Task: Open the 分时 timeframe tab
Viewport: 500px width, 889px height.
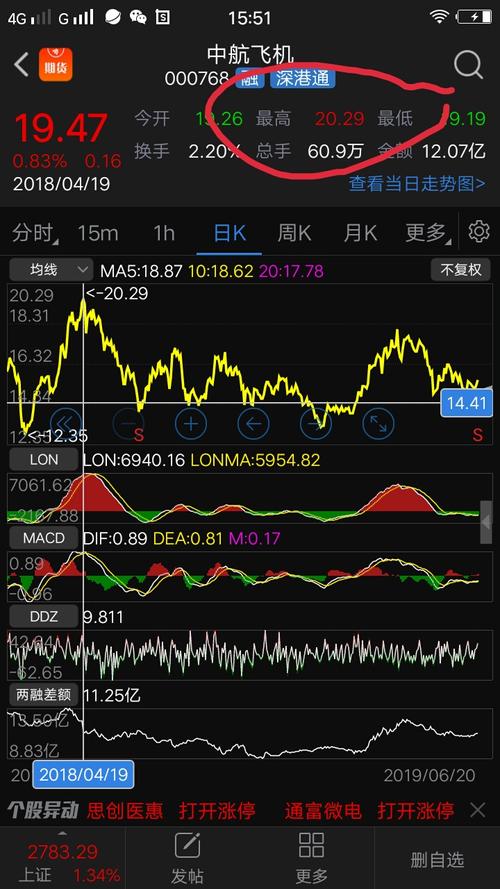Action: tap(35, 232)
